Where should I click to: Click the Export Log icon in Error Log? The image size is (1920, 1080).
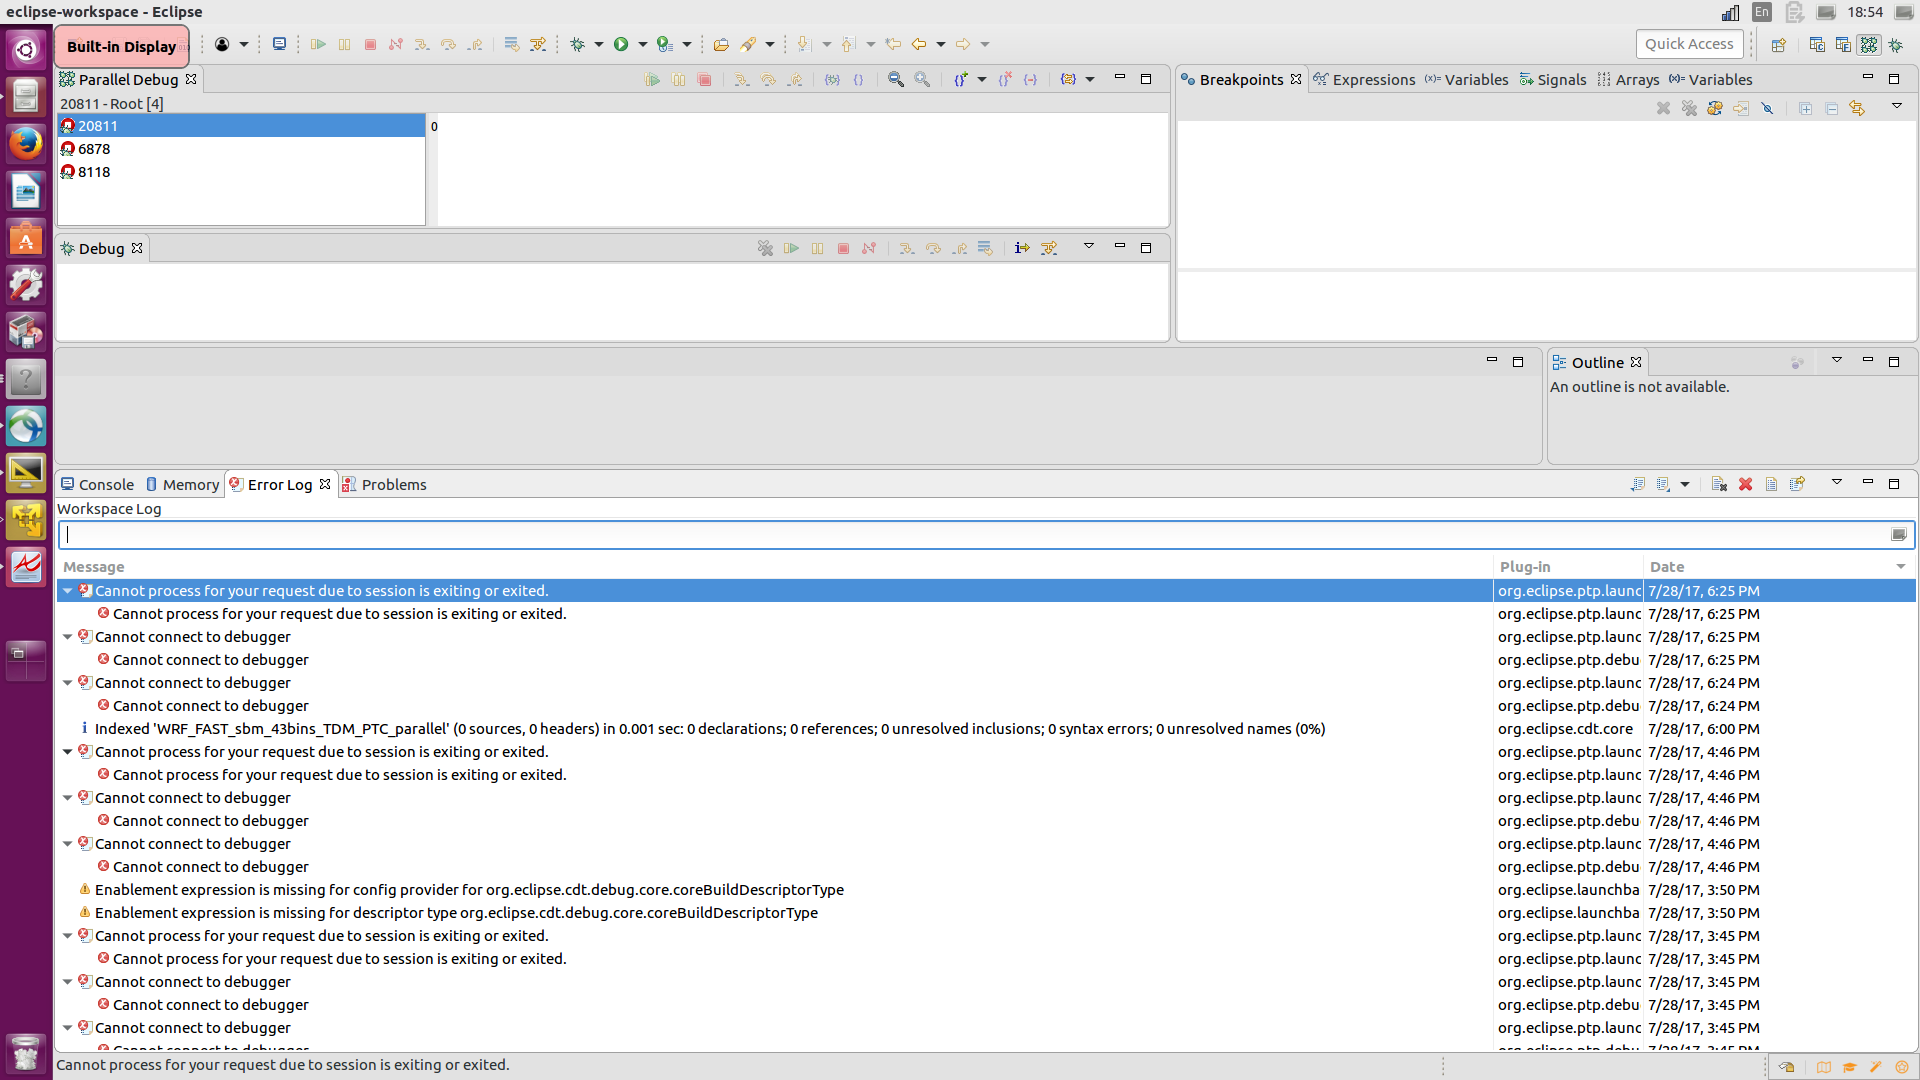(x=1637, y=484)
